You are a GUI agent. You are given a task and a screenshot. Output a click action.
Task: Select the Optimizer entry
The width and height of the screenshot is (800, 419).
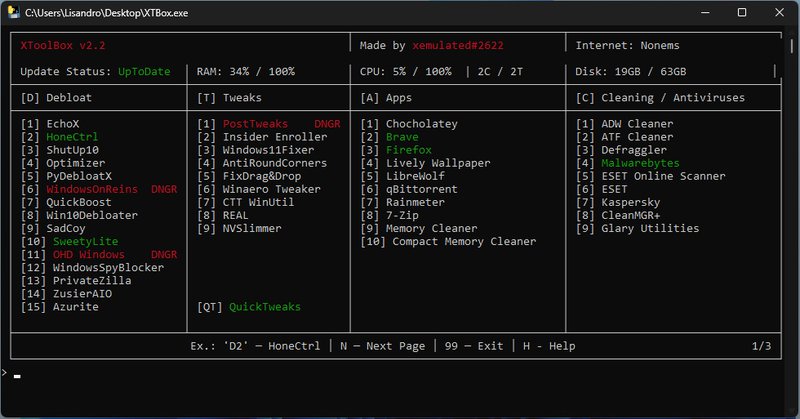(63, 163)
